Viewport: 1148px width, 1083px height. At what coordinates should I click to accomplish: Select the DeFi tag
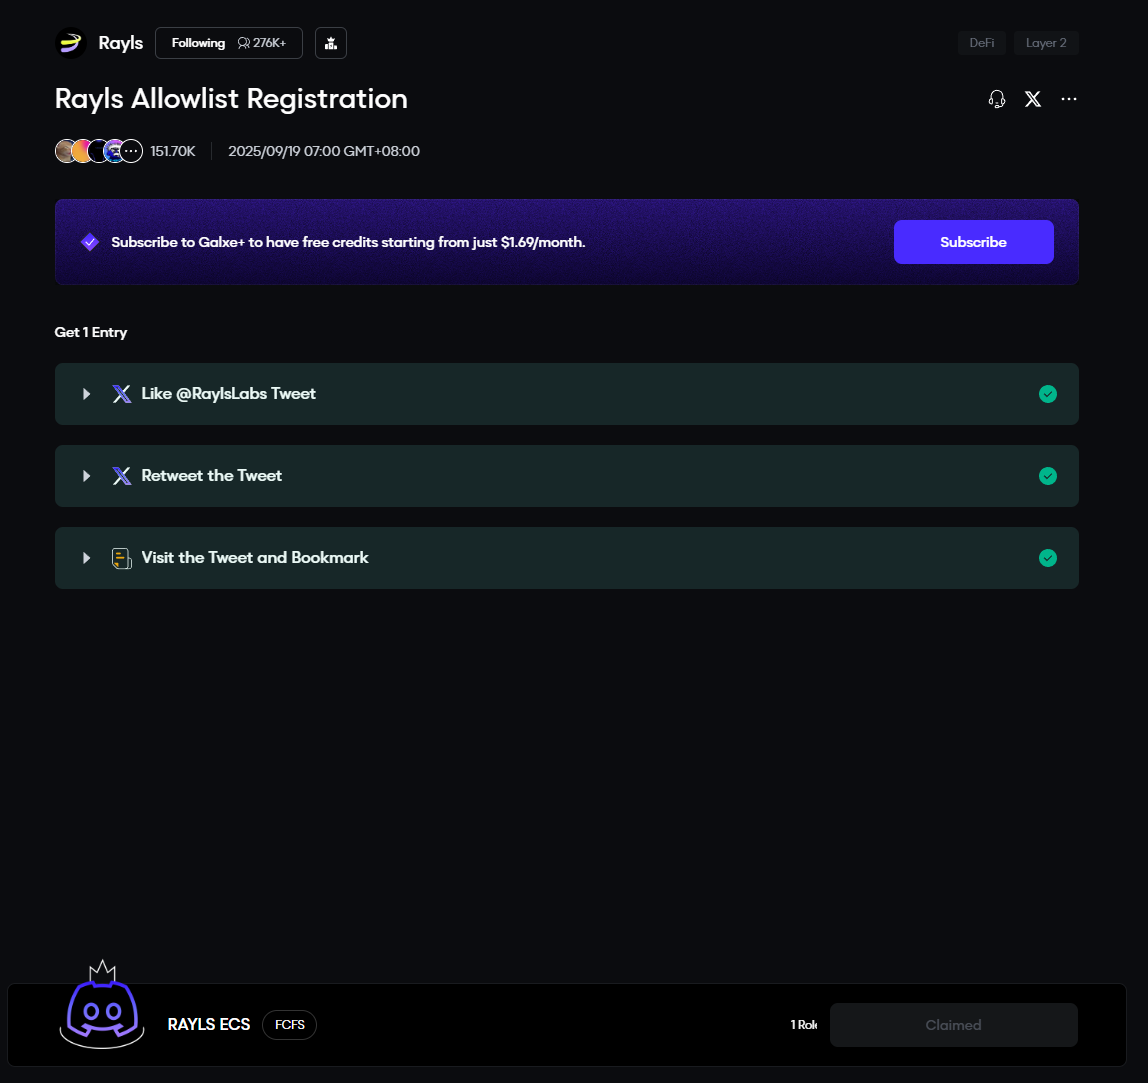pyautogui.click(x=982, y=43)
